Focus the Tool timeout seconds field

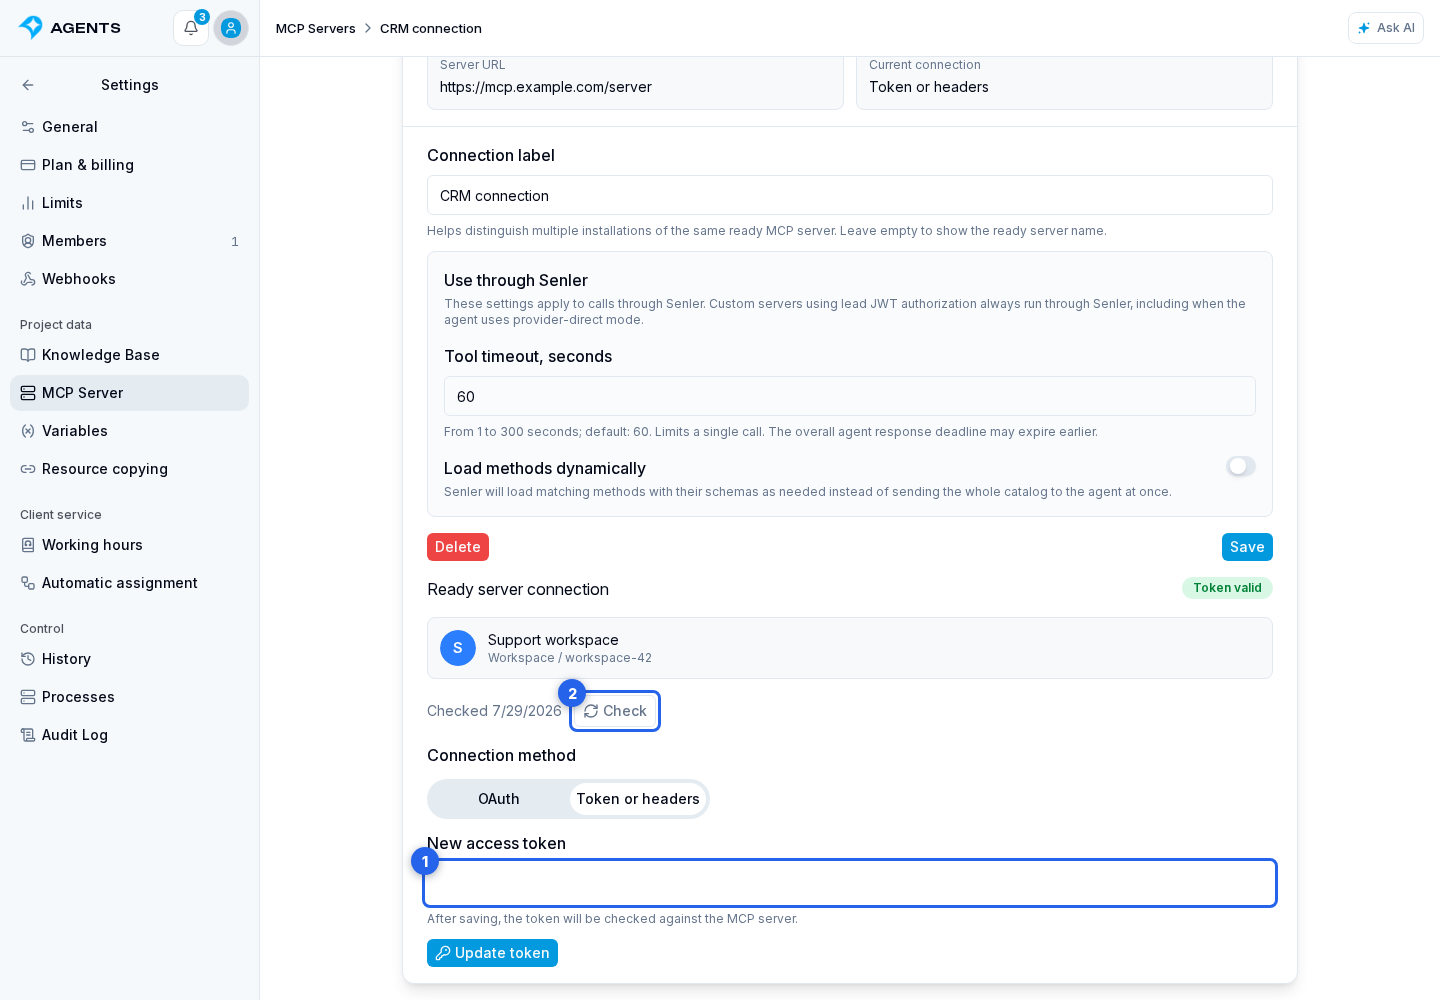coord(850,396)
